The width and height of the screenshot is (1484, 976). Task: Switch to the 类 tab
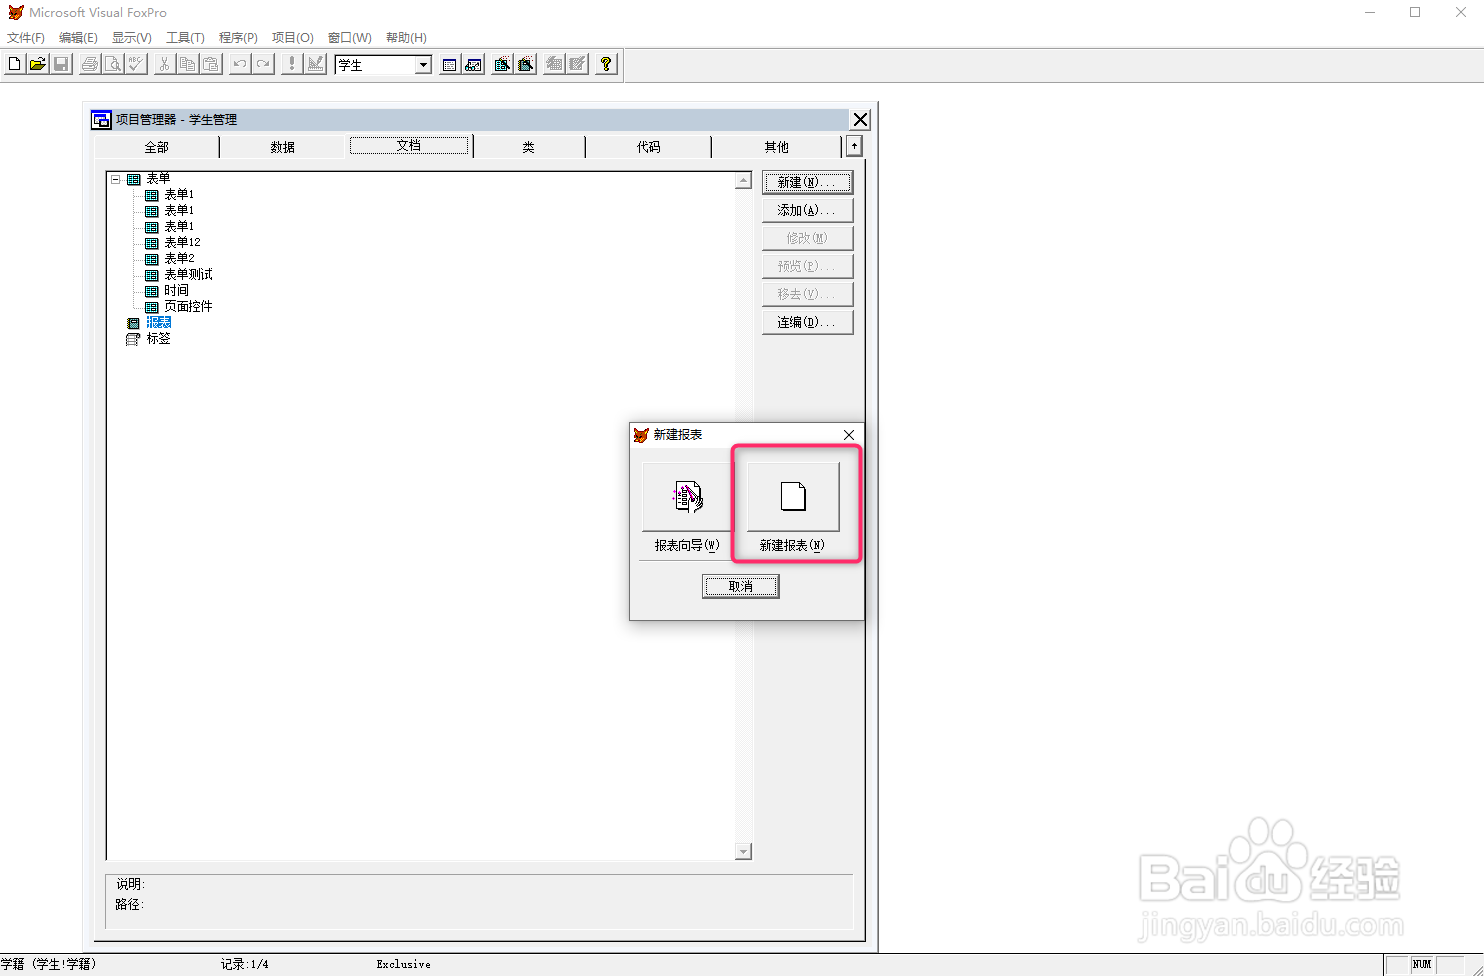(x=529, y=147)
